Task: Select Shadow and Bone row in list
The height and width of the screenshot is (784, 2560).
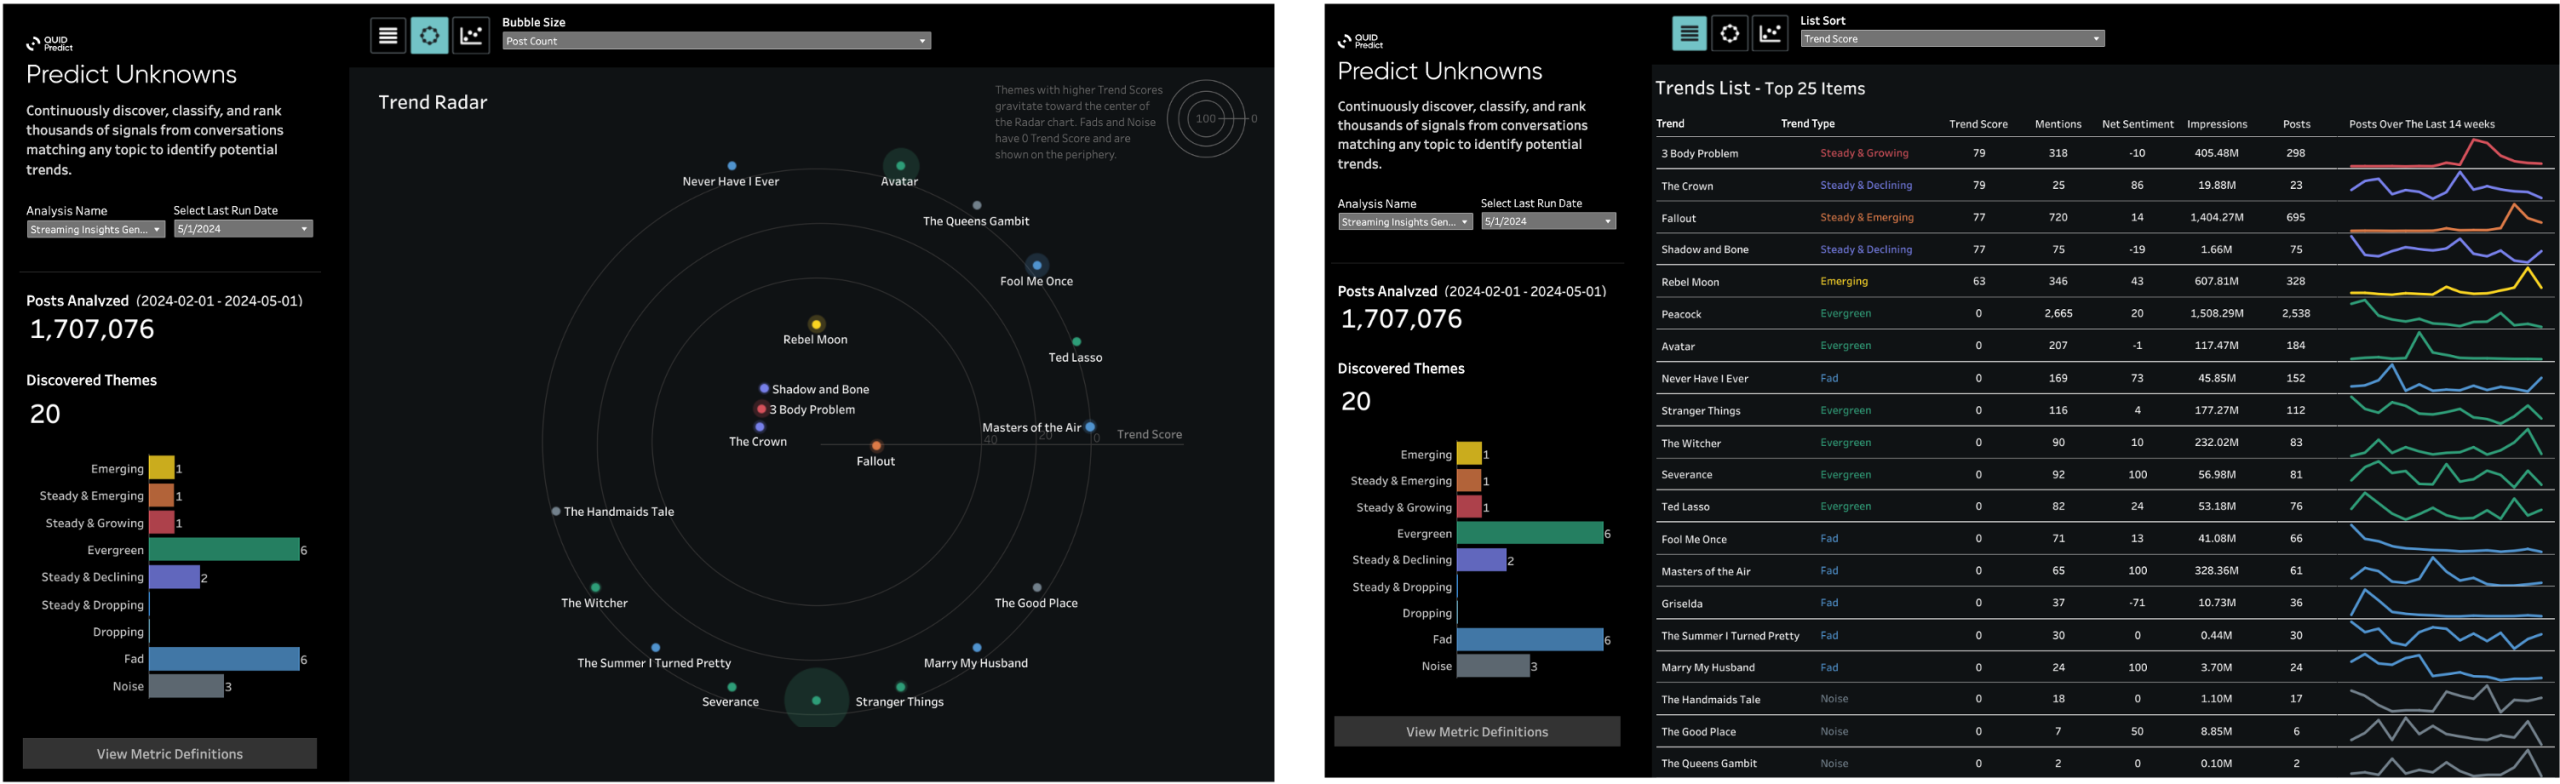Action: pyautogui.click(x=2105, y=249)
